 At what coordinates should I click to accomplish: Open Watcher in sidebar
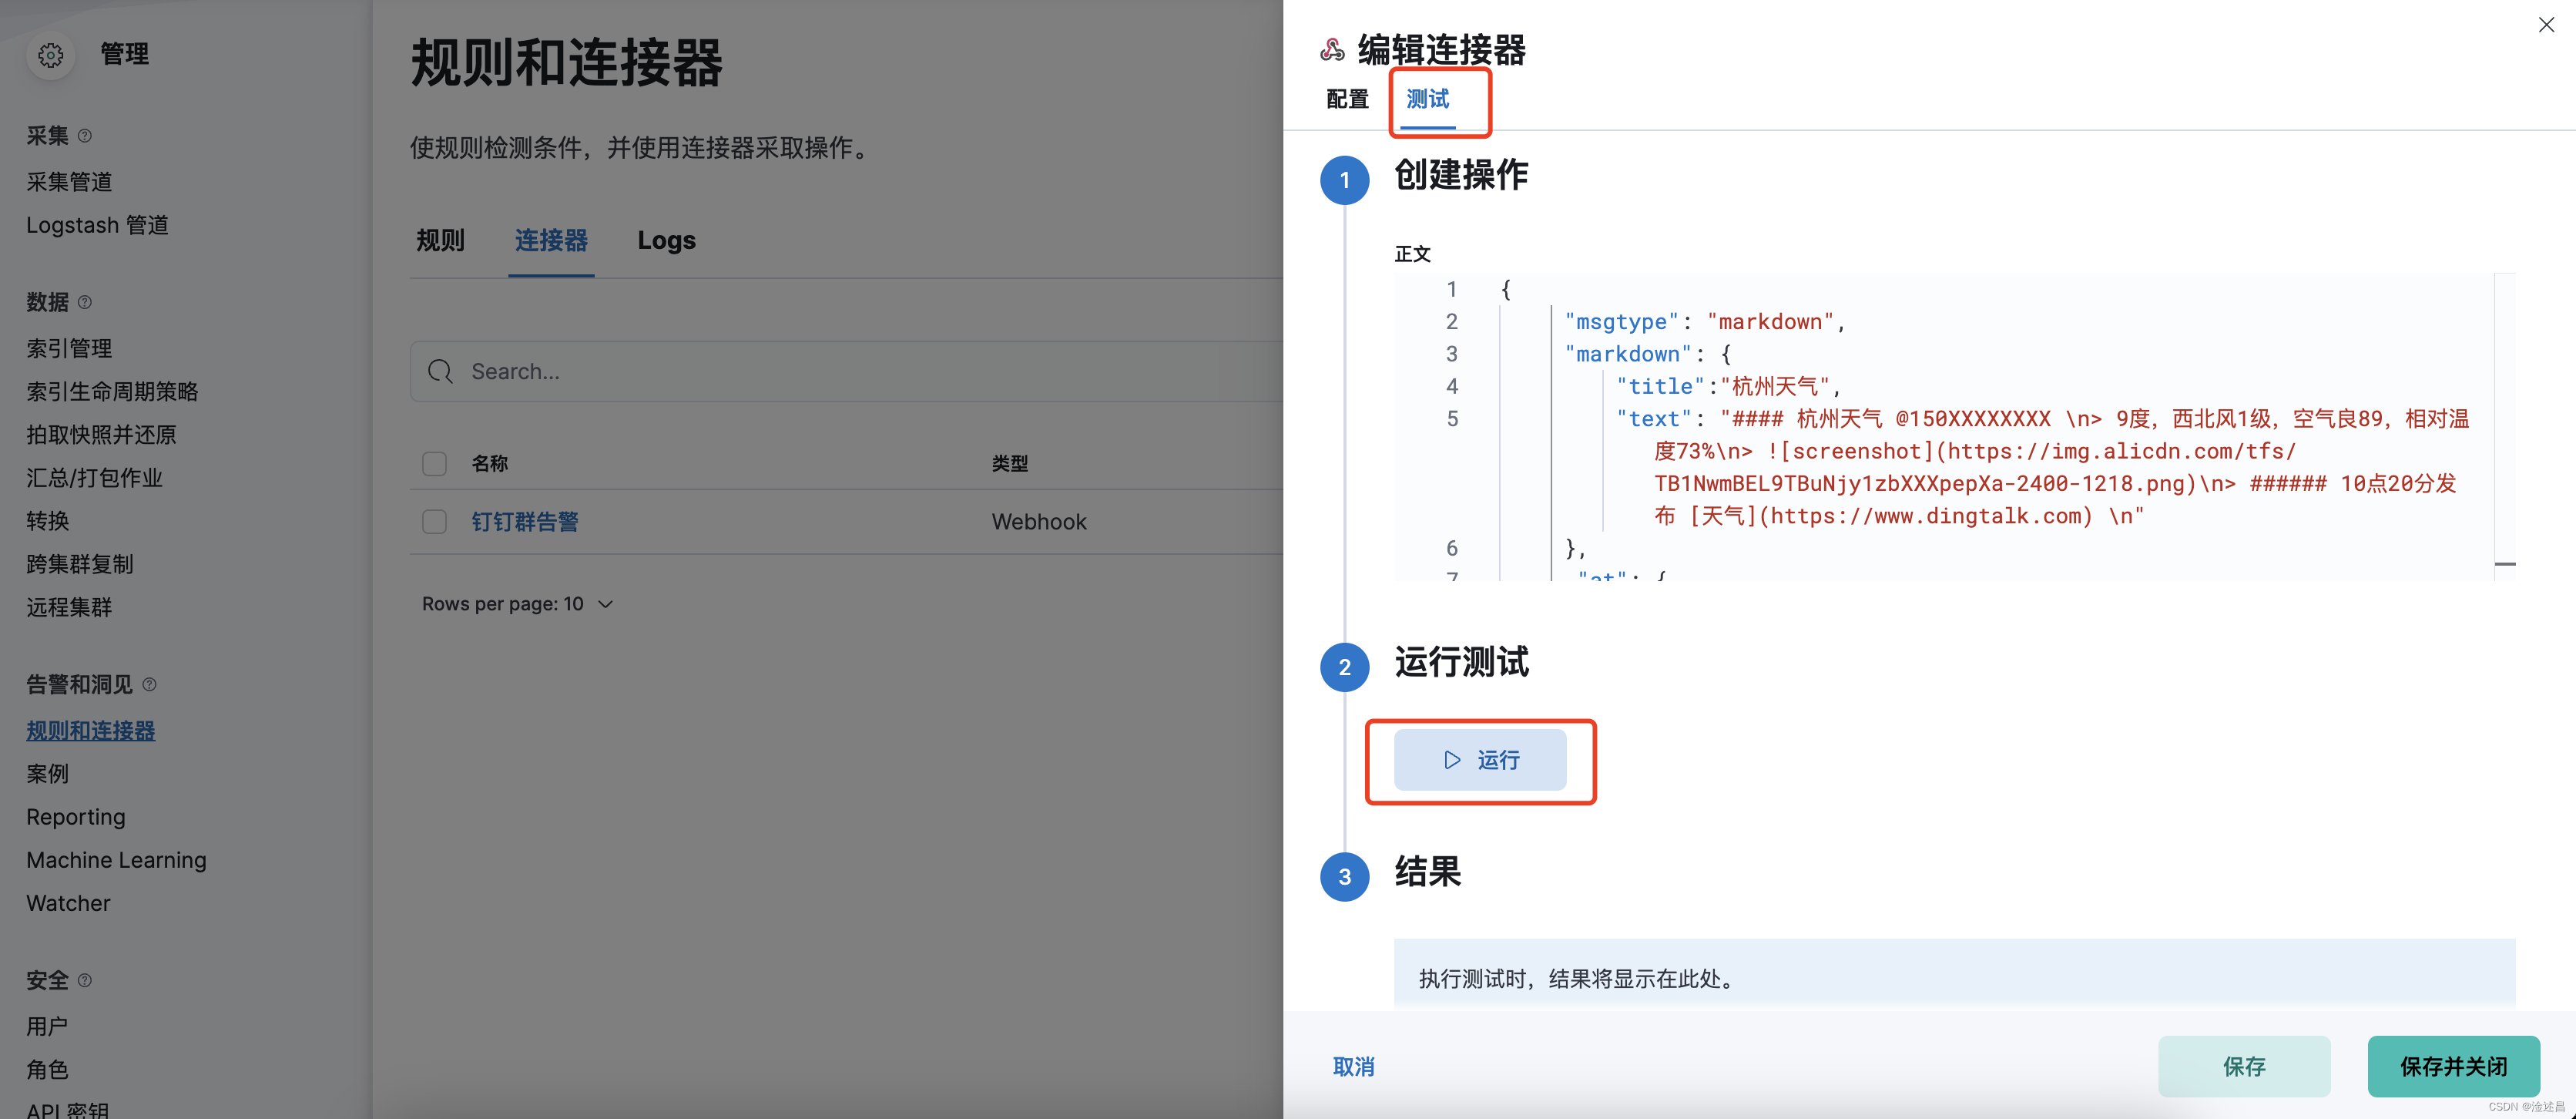68,903
